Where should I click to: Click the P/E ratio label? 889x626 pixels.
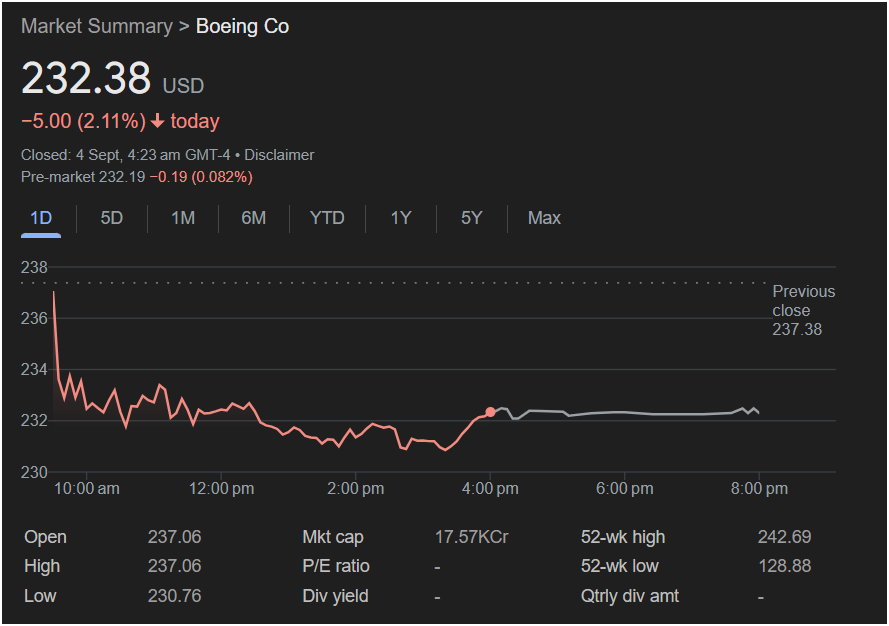coord(336,566)
